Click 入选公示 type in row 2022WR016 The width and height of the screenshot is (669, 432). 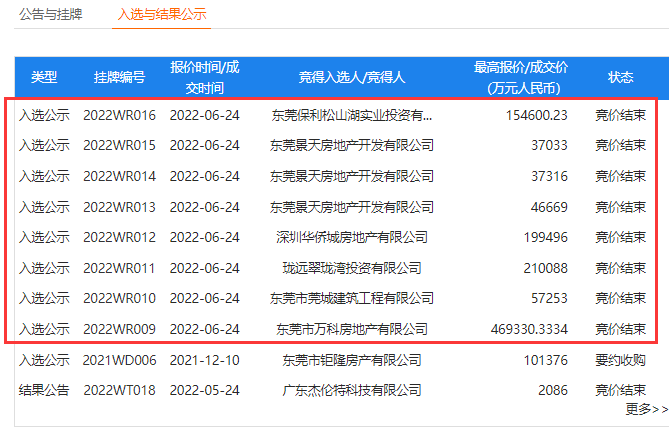pyautogui.click(x=44, y=115)
